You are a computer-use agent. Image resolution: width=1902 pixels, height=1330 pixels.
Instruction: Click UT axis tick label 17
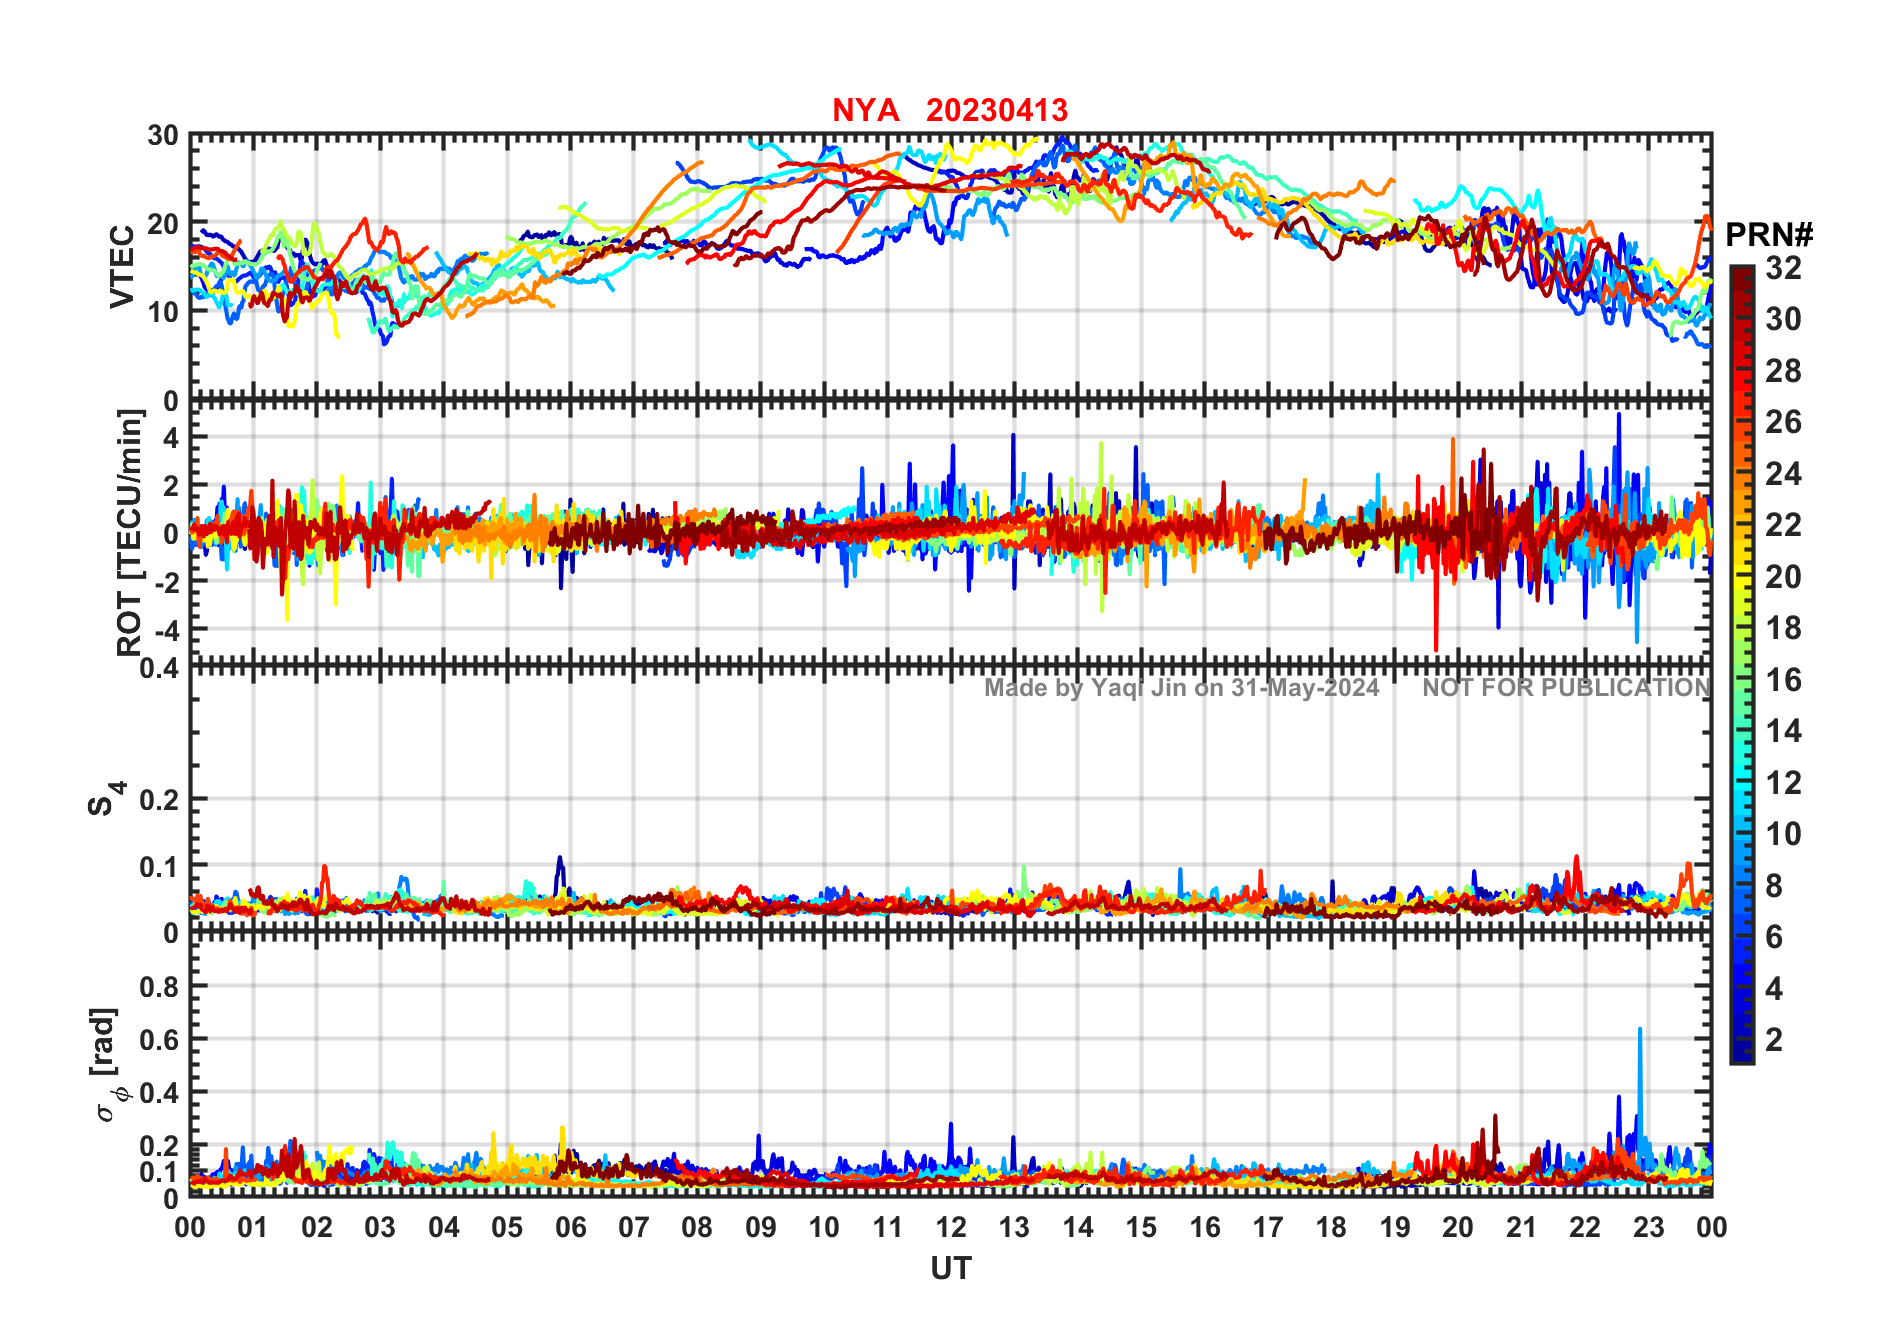[1268, 1228]
